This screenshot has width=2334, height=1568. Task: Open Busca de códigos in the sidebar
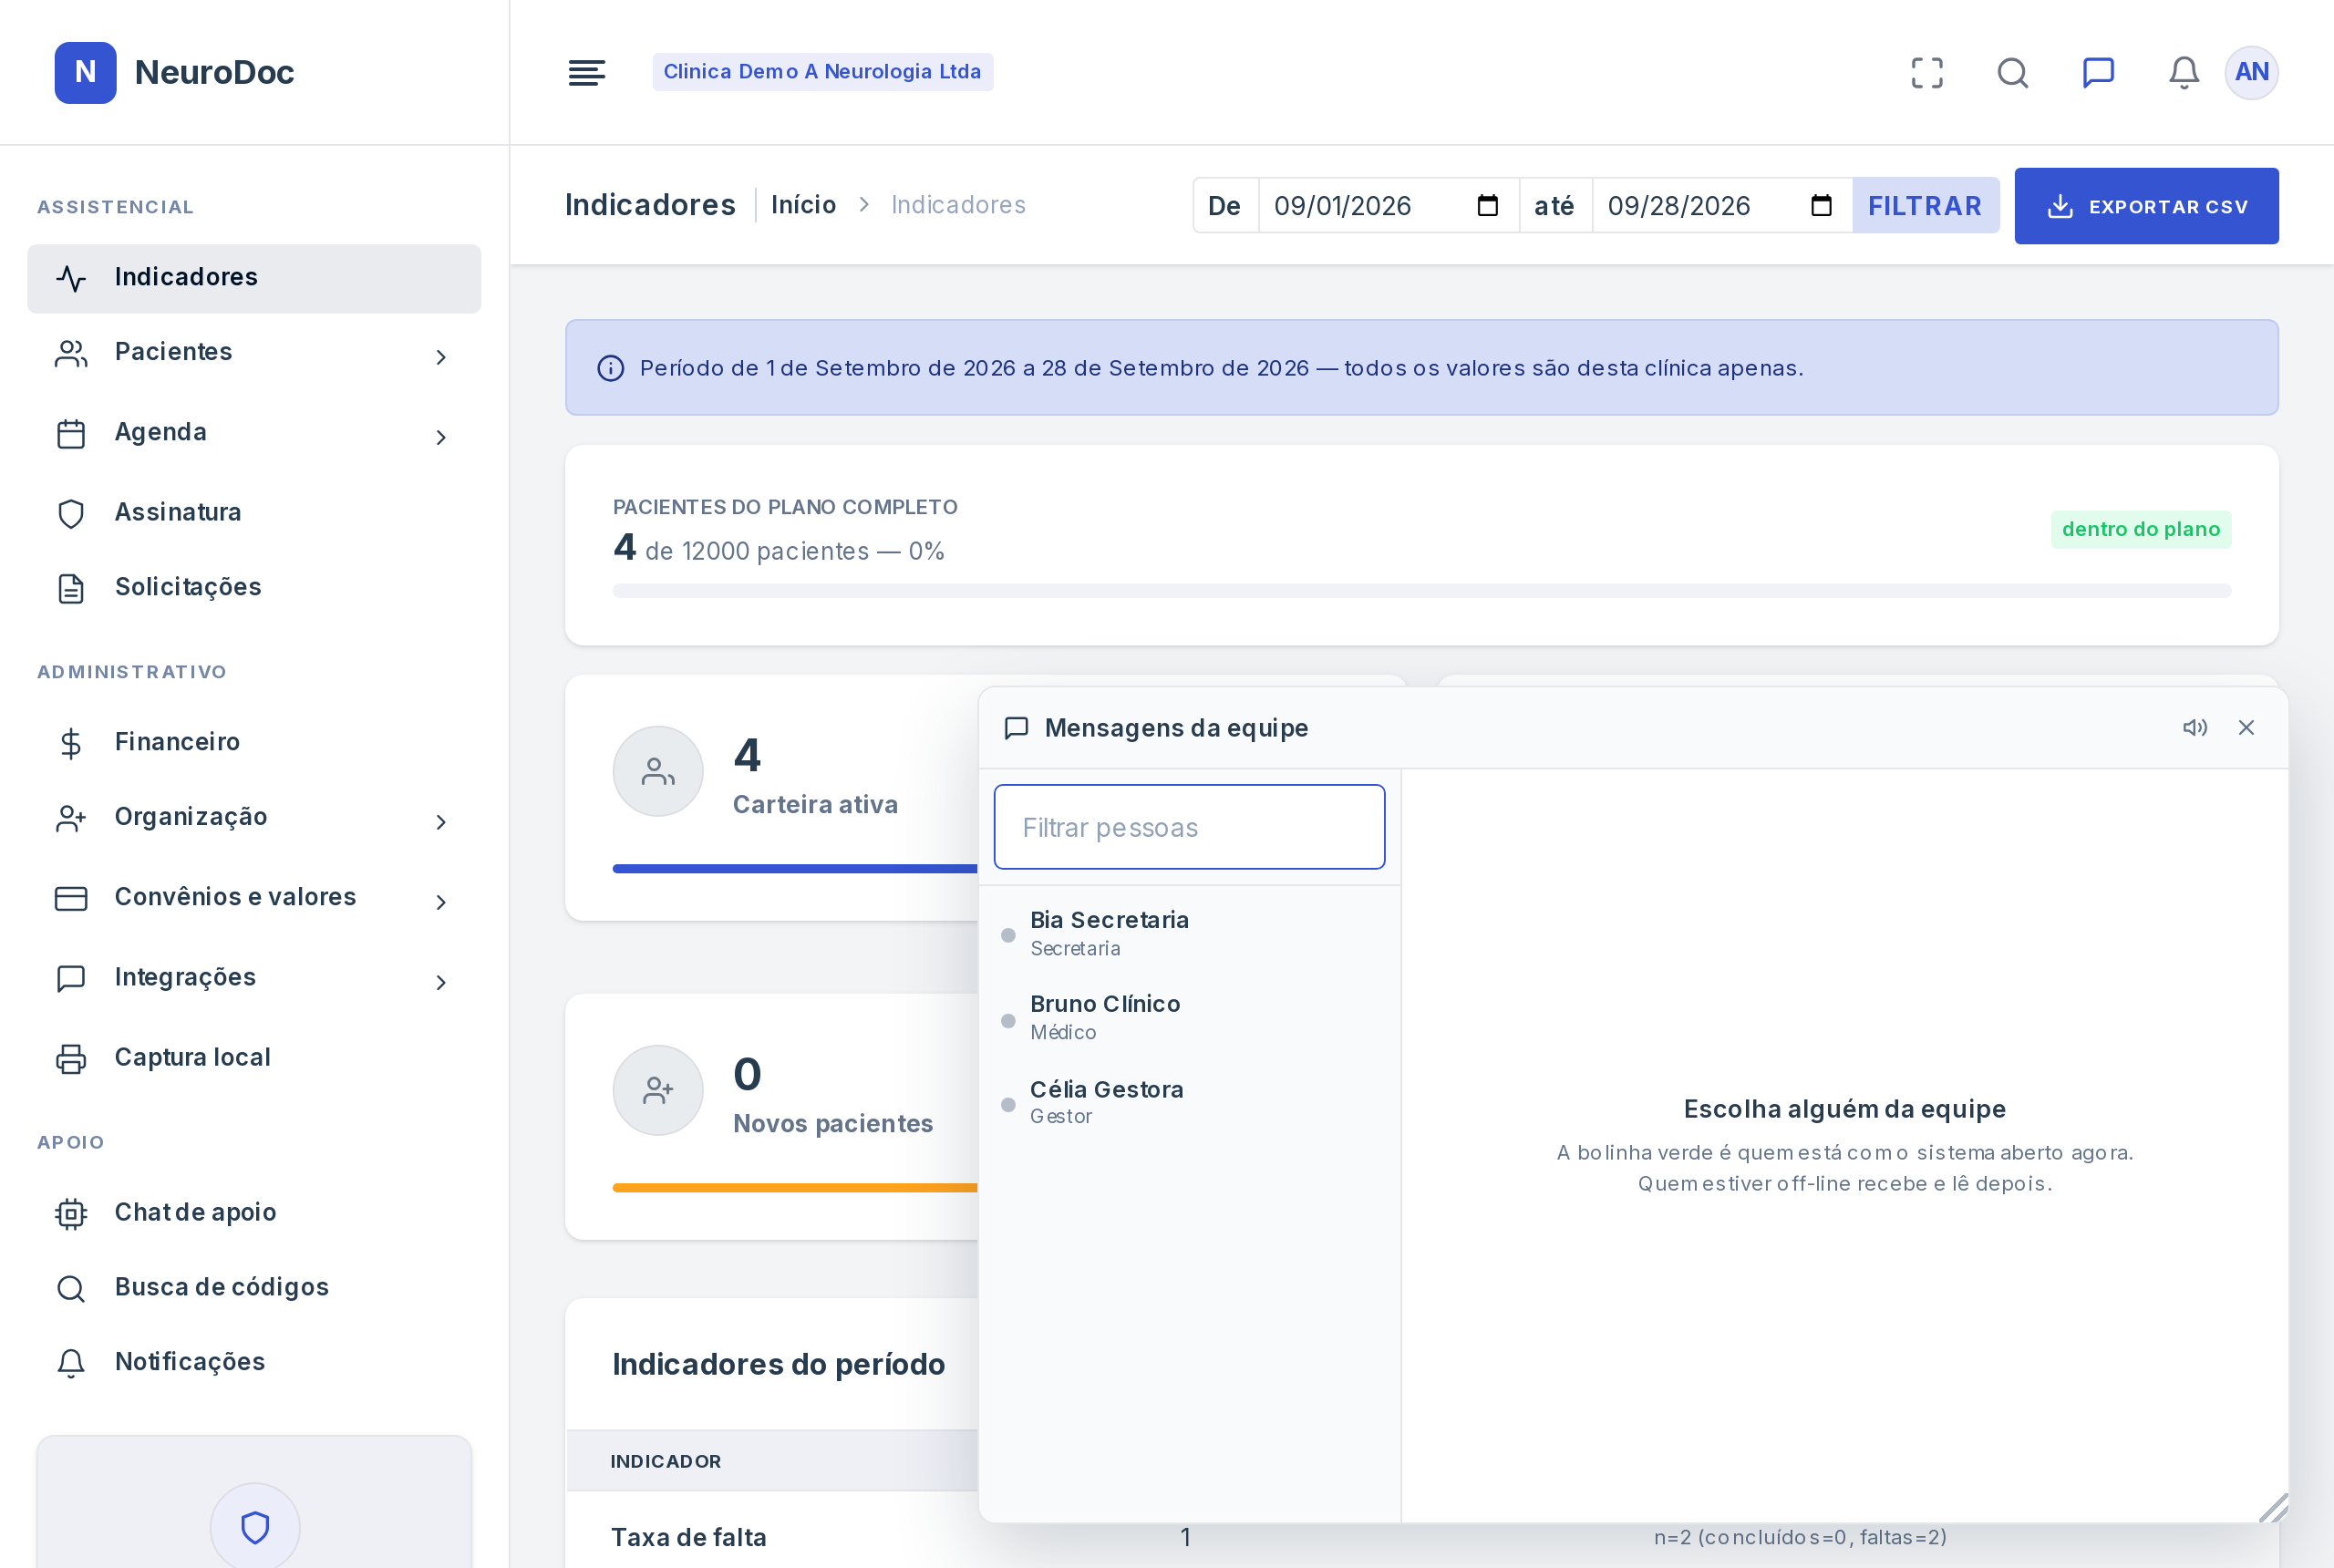pos(254,1288)
